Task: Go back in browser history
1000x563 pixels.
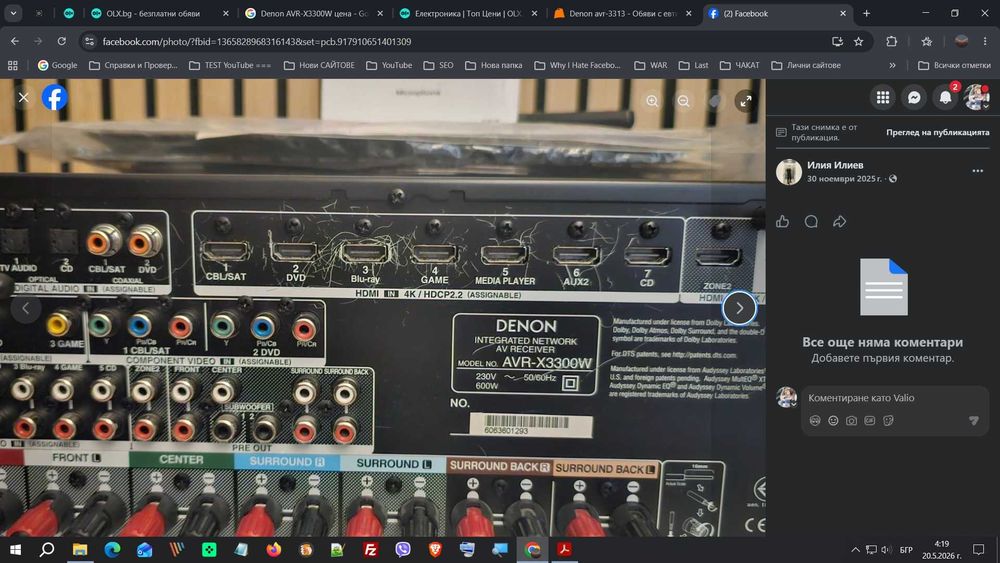Action: pyautogui.click(x=15, y=41)
